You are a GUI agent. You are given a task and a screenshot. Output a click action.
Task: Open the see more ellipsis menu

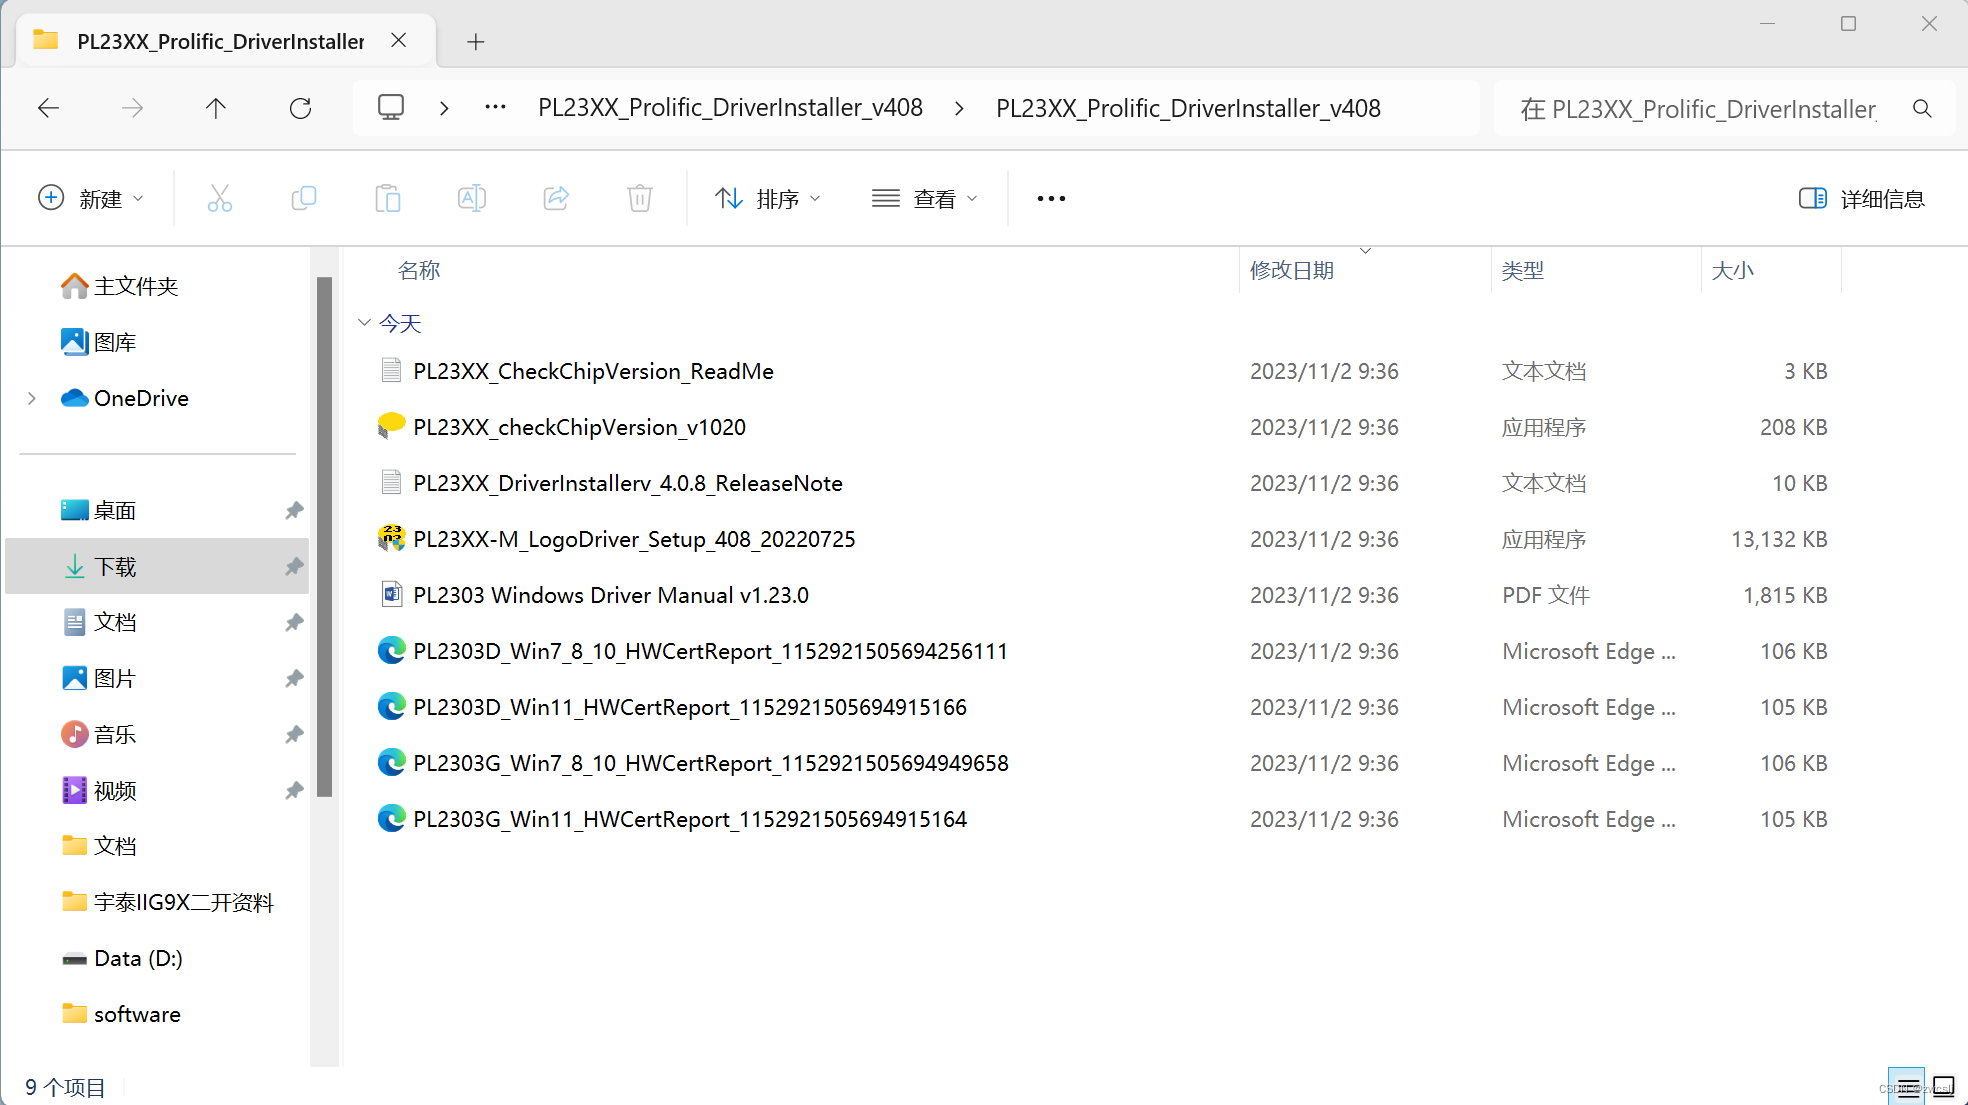coord(1051,198)
